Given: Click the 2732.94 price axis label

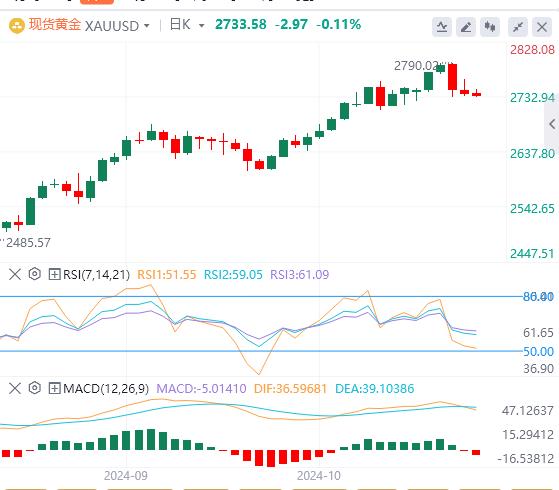Looking at the screenshot, I should [x=532, y=98].
